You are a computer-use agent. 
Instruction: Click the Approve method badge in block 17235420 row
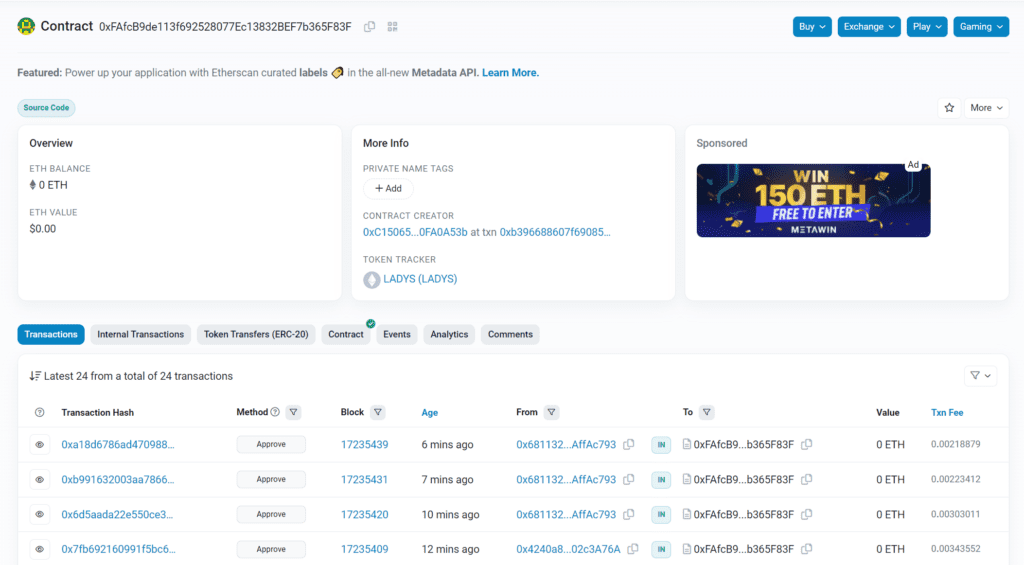coord(271,514)
